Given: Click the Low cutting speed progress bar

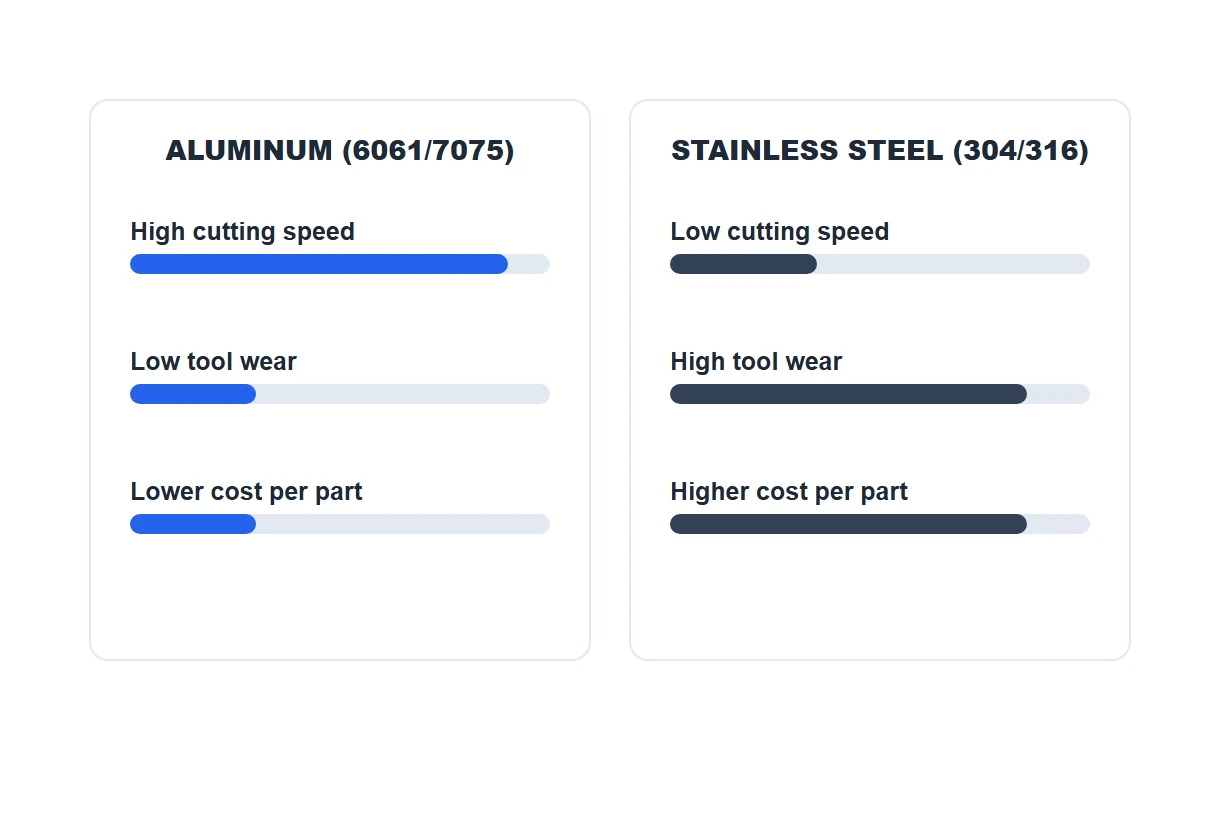Looking at the screenshot, I should tap(880, 264).
